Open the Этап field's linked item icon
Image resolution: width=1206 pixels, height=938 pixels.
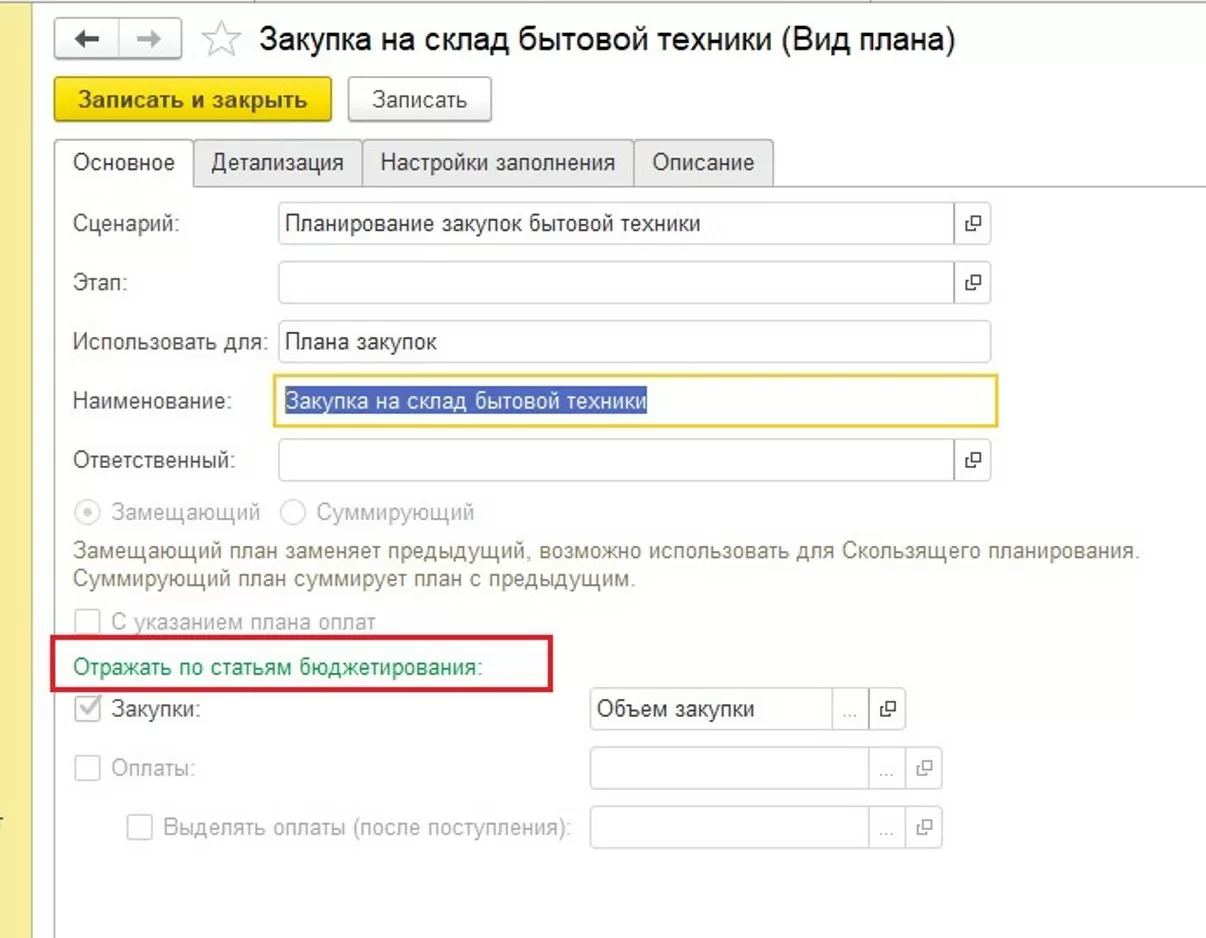tap(972, 283)
